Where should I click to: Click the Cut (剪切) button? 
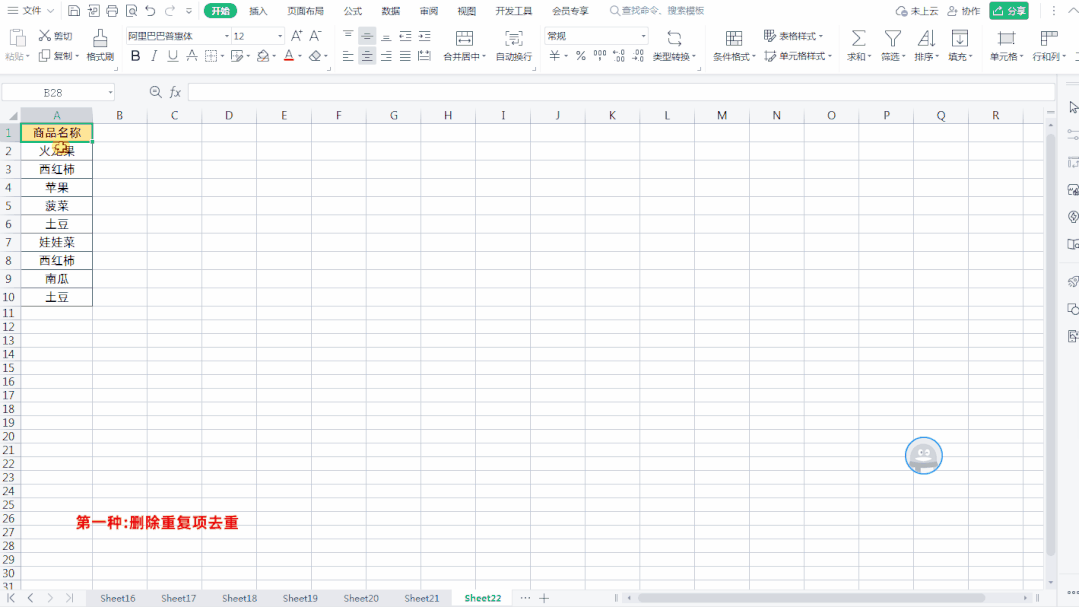[x=55, y=36]
